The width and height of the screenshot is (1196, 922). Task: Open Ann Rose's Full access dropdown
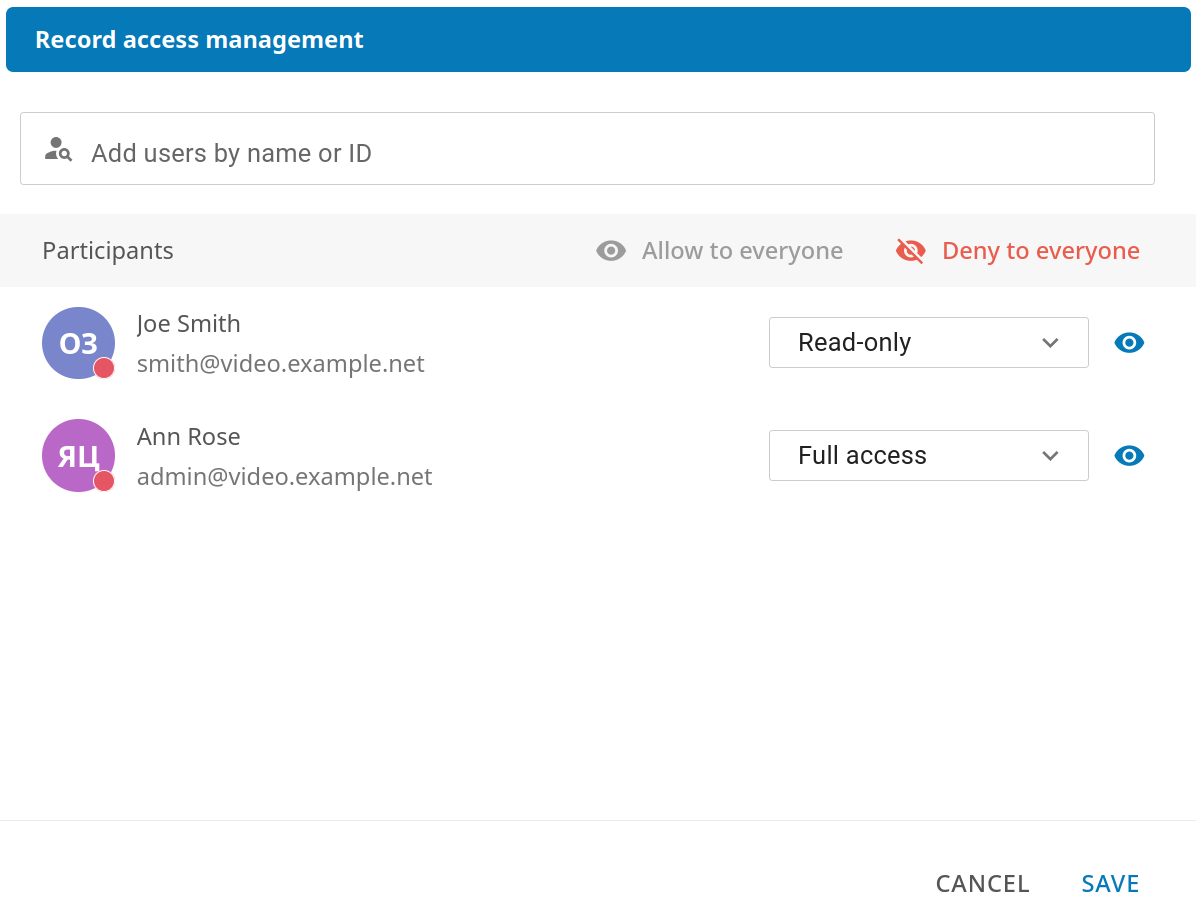[x=927, y=456]
